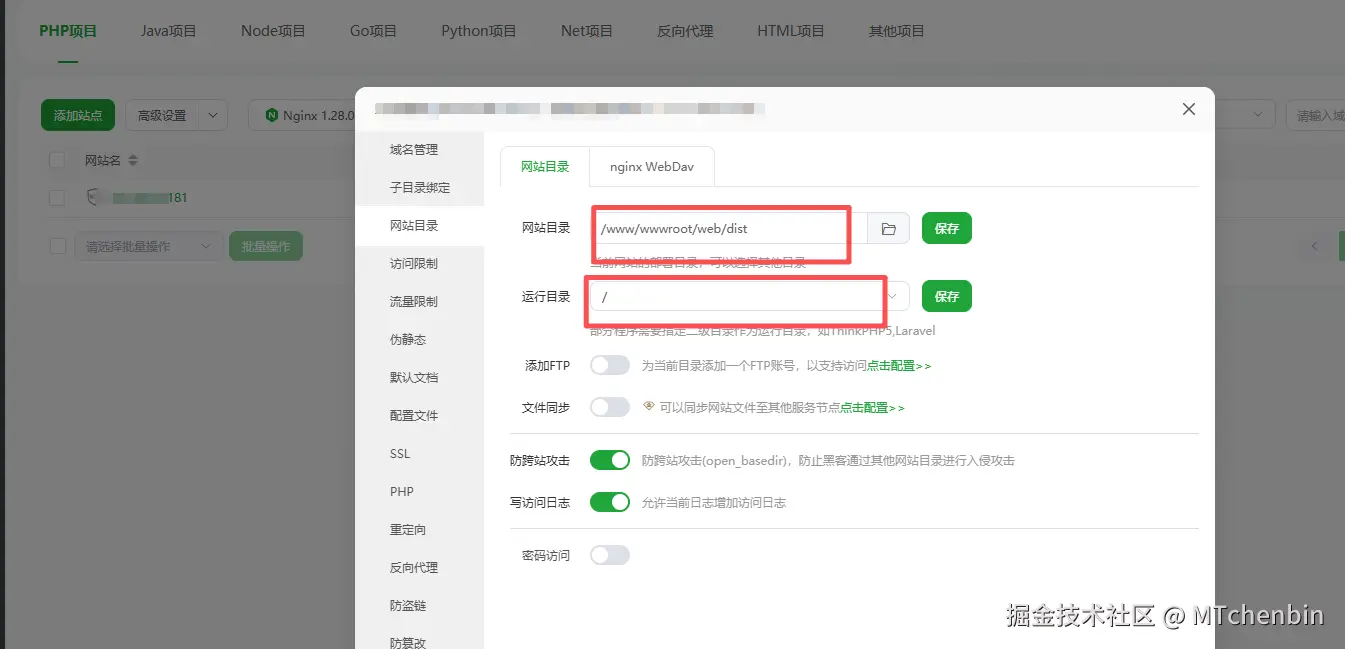Select nginx WebDav tab

pyautogui.click(x=652, y=167)
